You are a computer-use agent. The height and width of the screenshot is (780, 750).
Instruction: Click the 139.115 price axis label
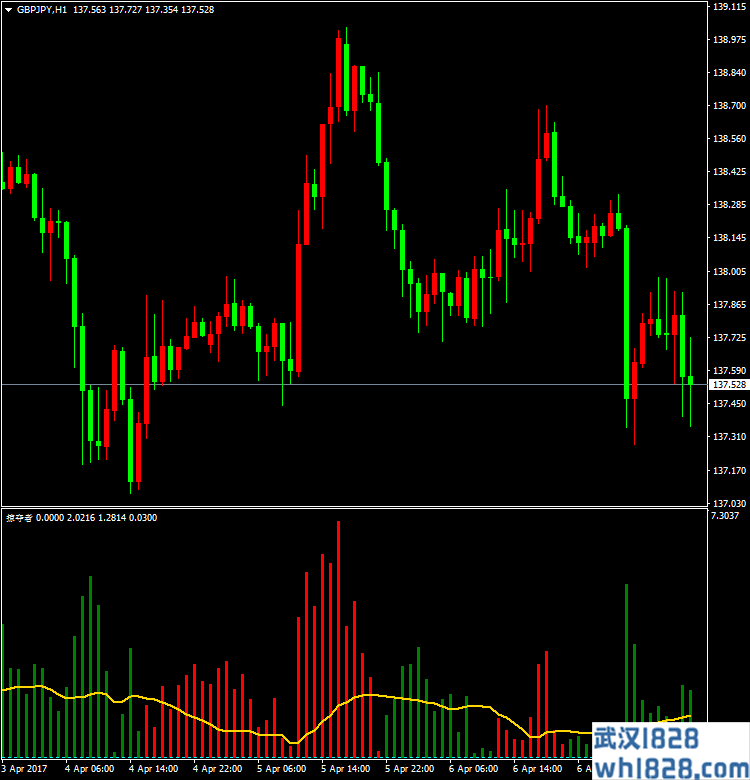[729, 7]
